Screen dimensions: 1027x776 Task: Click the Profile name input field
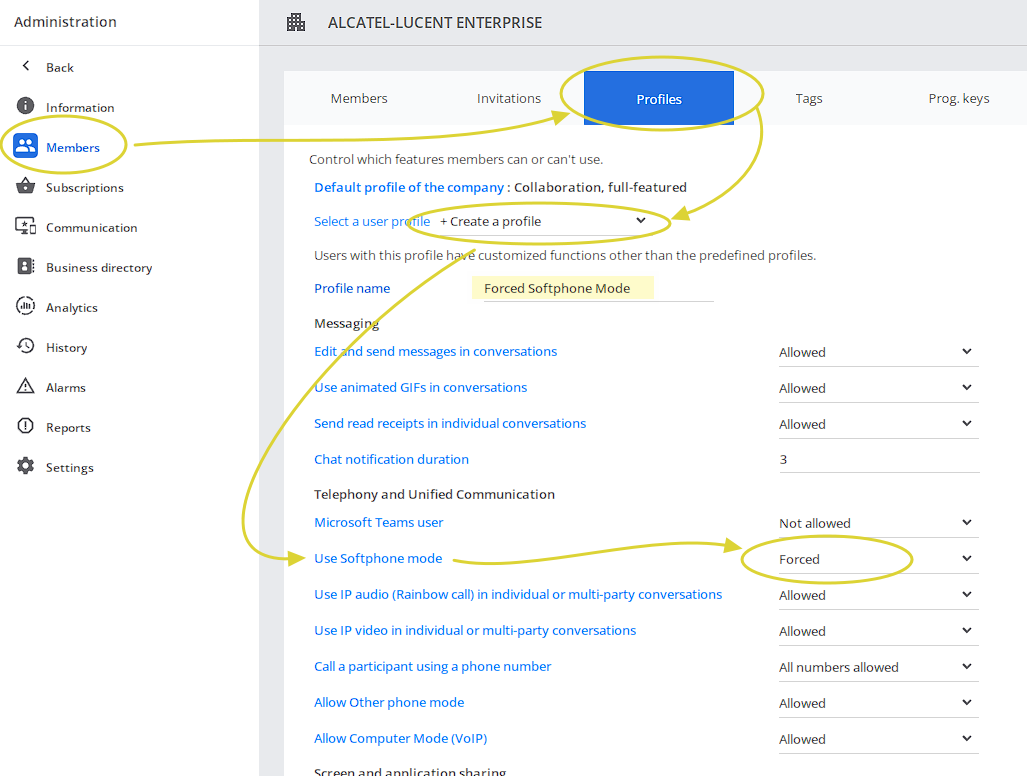[x=598, y=288]
